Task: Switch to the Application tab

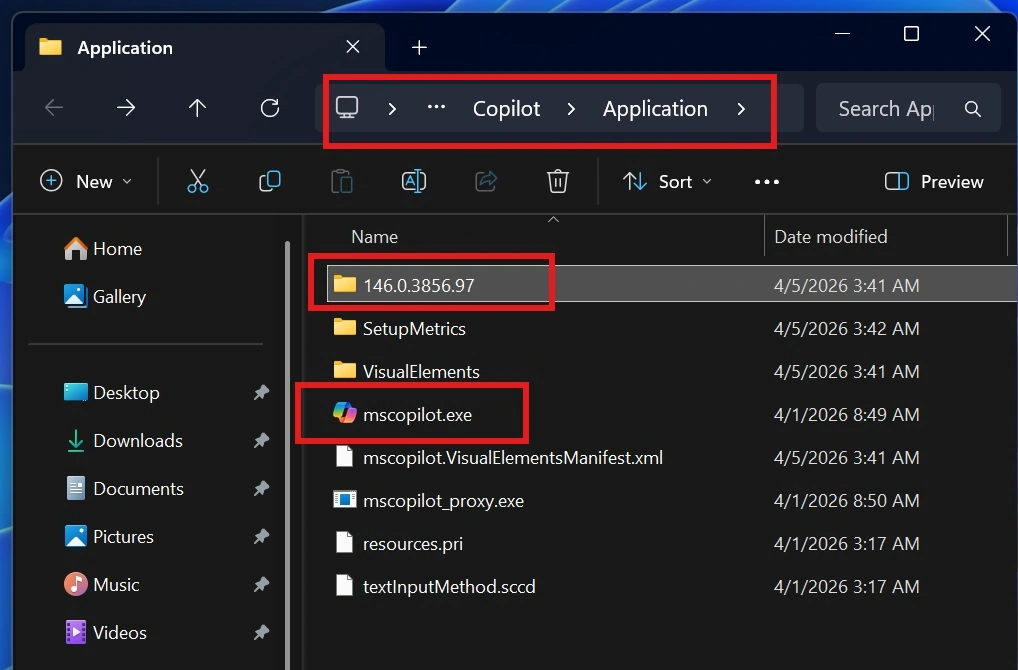Action: pyautogui.click(x=123, y=47)
